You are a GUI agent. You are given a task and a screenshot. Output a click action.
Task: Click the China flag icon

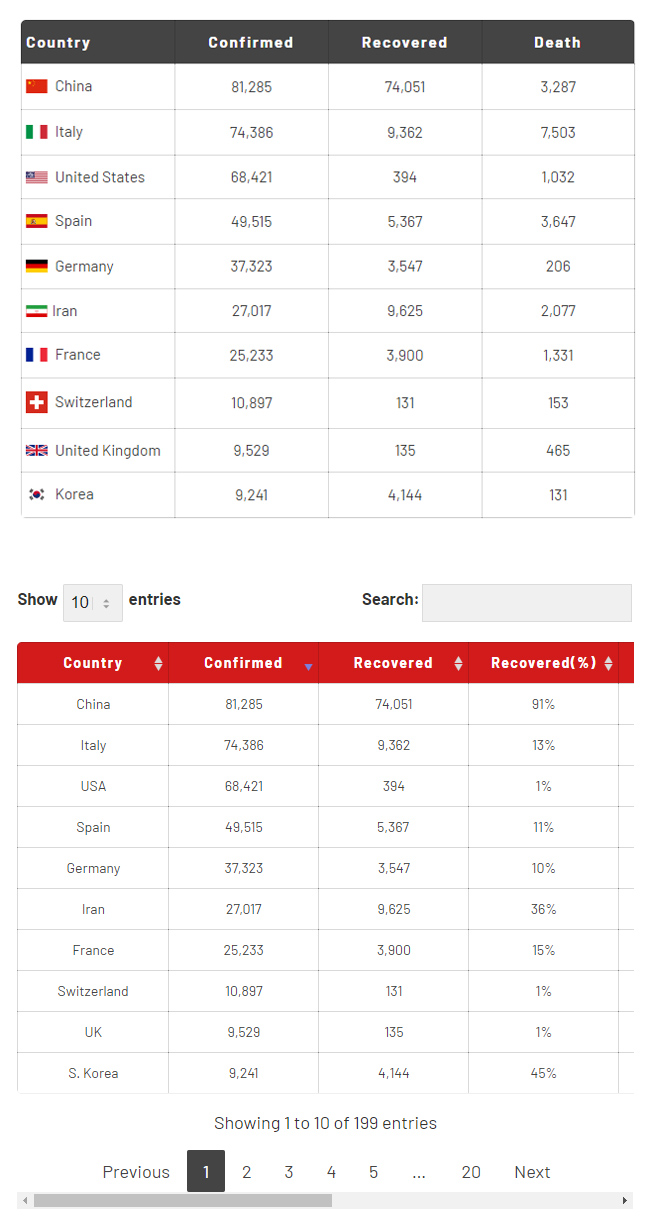(x=37, y=86)
